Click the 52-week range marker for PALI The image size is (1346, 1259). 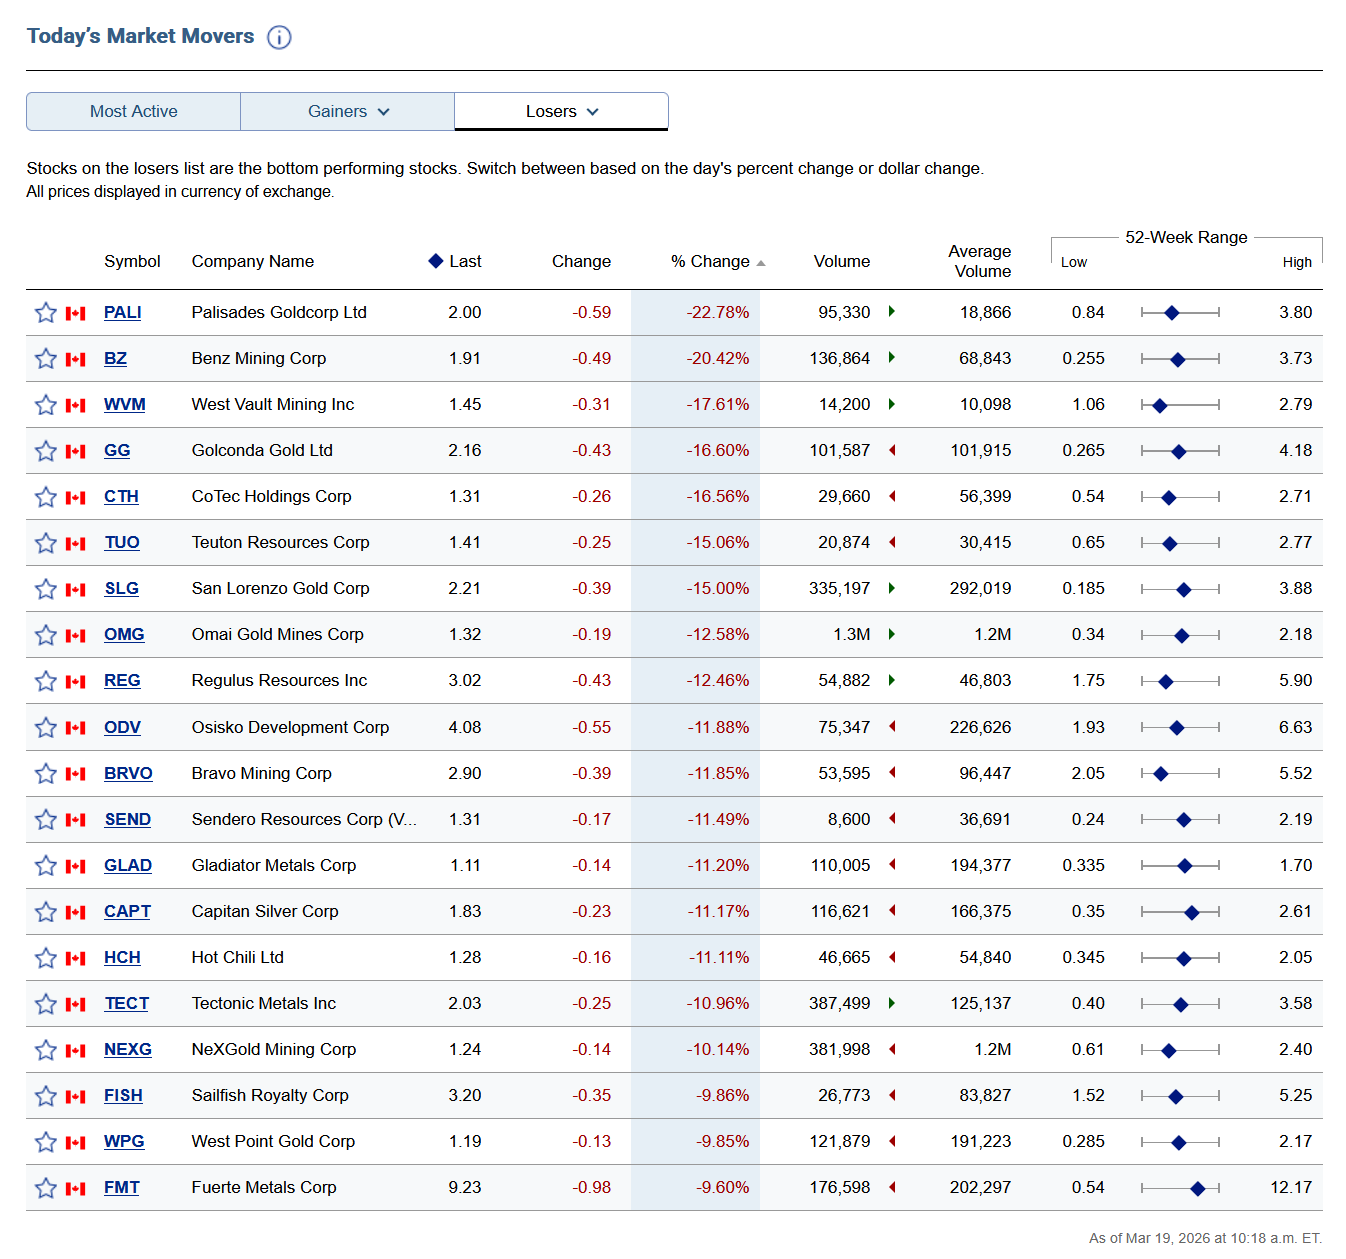(x=1172, y=313)
